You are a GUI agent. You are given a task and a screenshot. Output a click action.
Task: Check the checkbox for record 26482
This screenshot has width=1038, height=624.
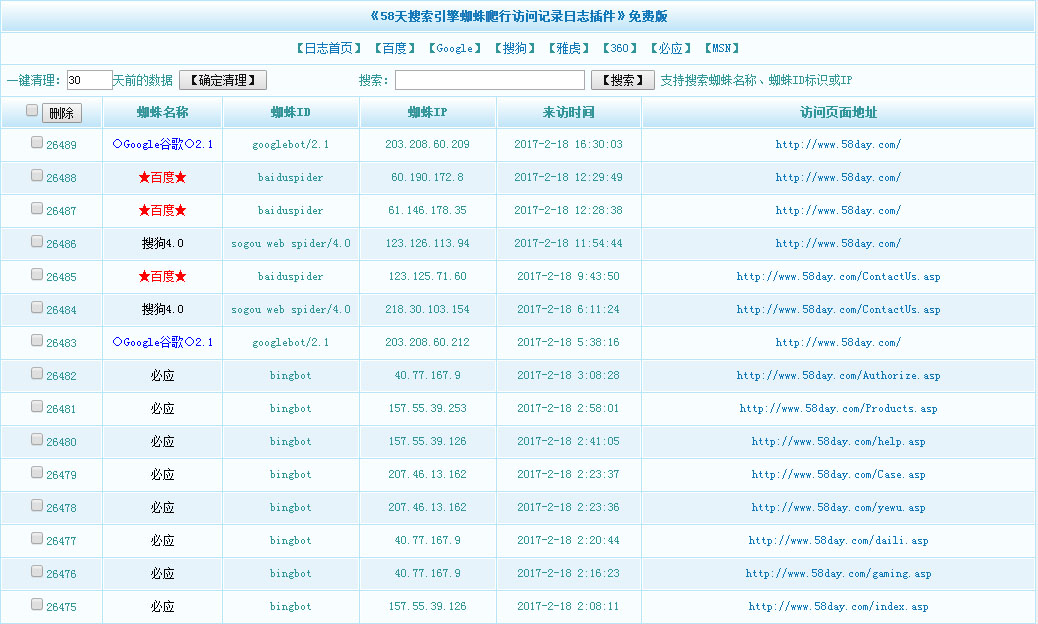point(37,373)
